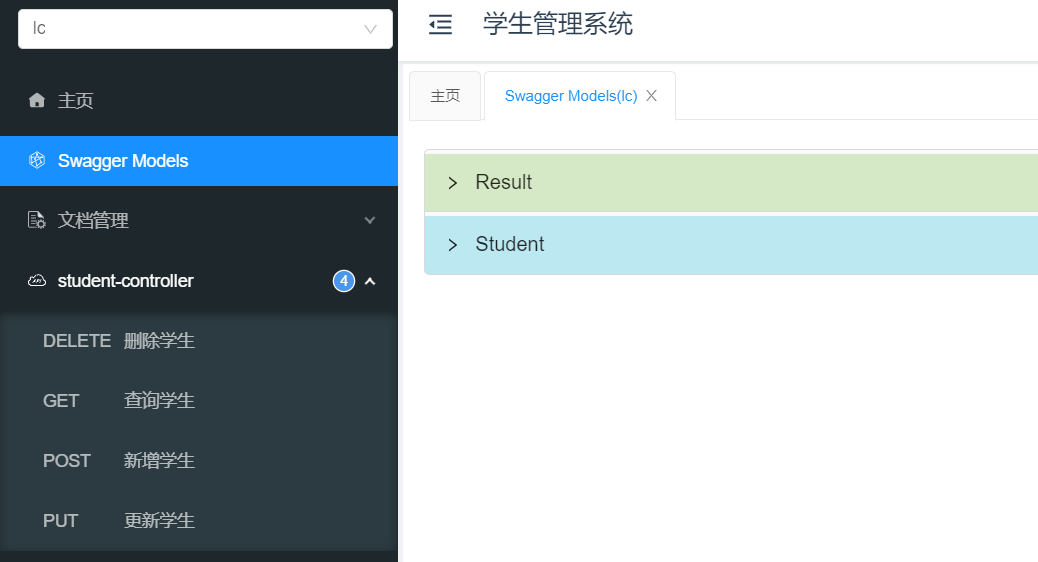Click the Student model panel header
This screenshot has width=1038, height=562.
click(x=731, y=245)
